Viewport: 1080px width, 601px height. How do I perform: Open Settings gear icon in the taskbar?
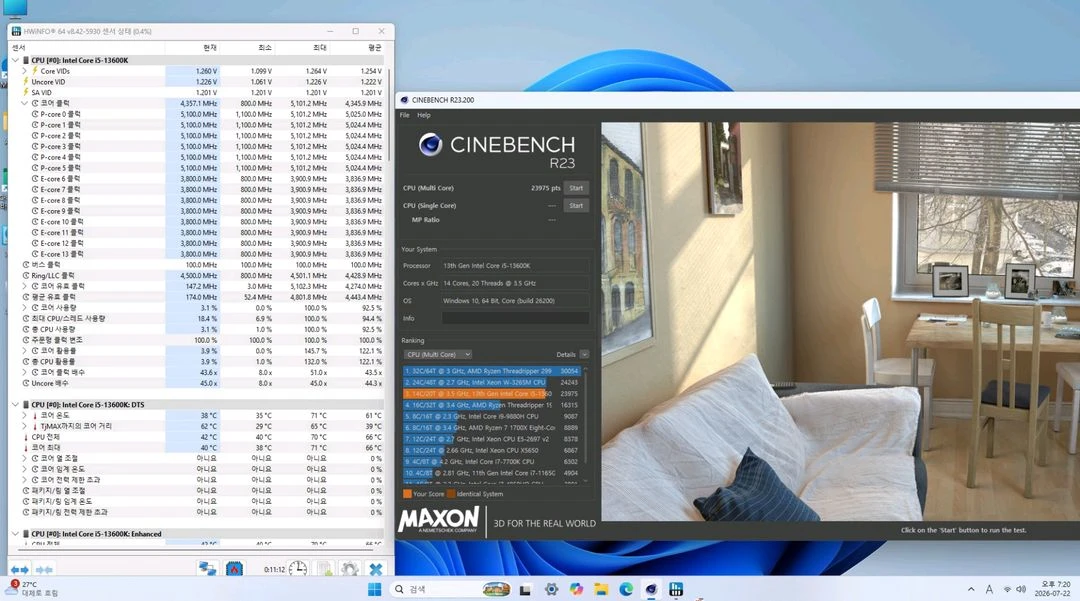tap(551, 589)
